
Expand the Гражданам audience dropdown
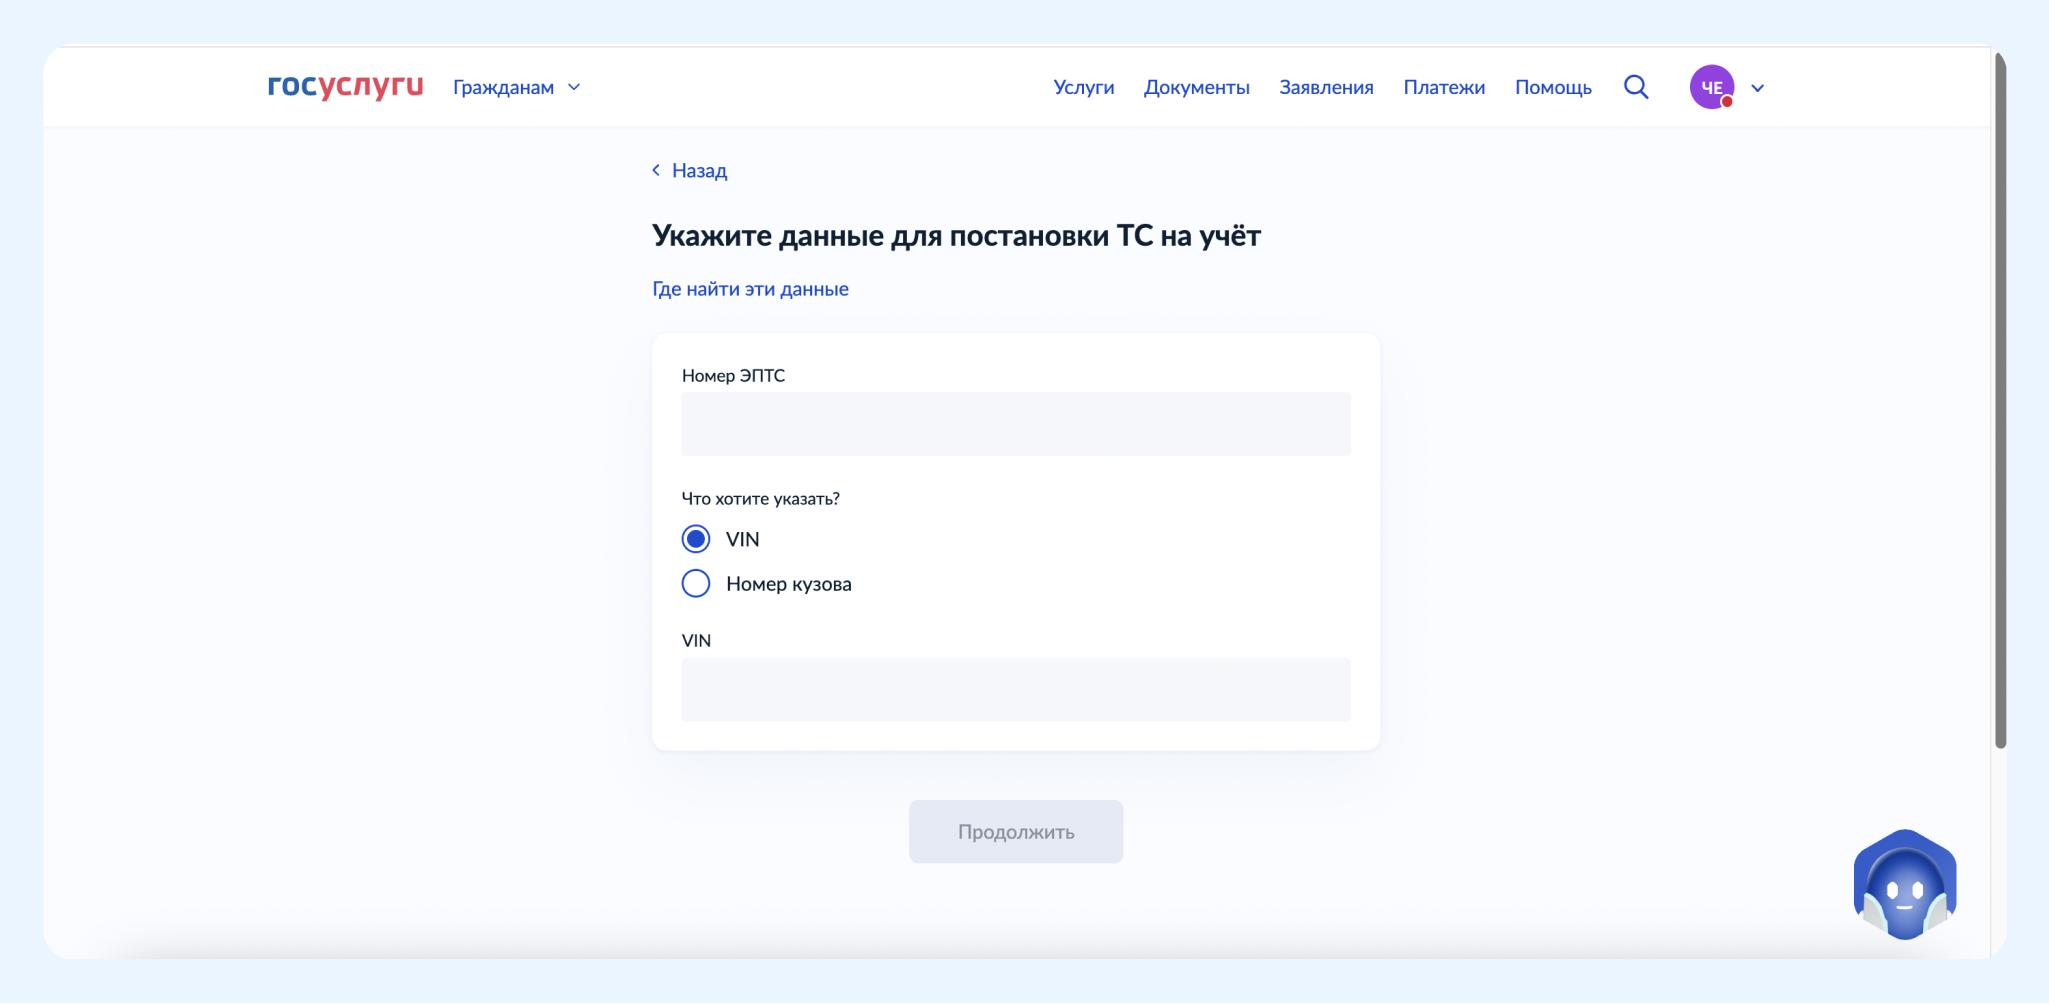516,87
